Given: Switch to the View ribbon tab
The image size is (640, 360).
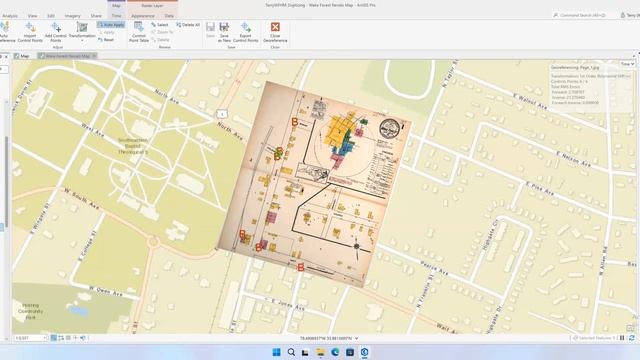Looking at the screenshot, I should pos(32,16).
